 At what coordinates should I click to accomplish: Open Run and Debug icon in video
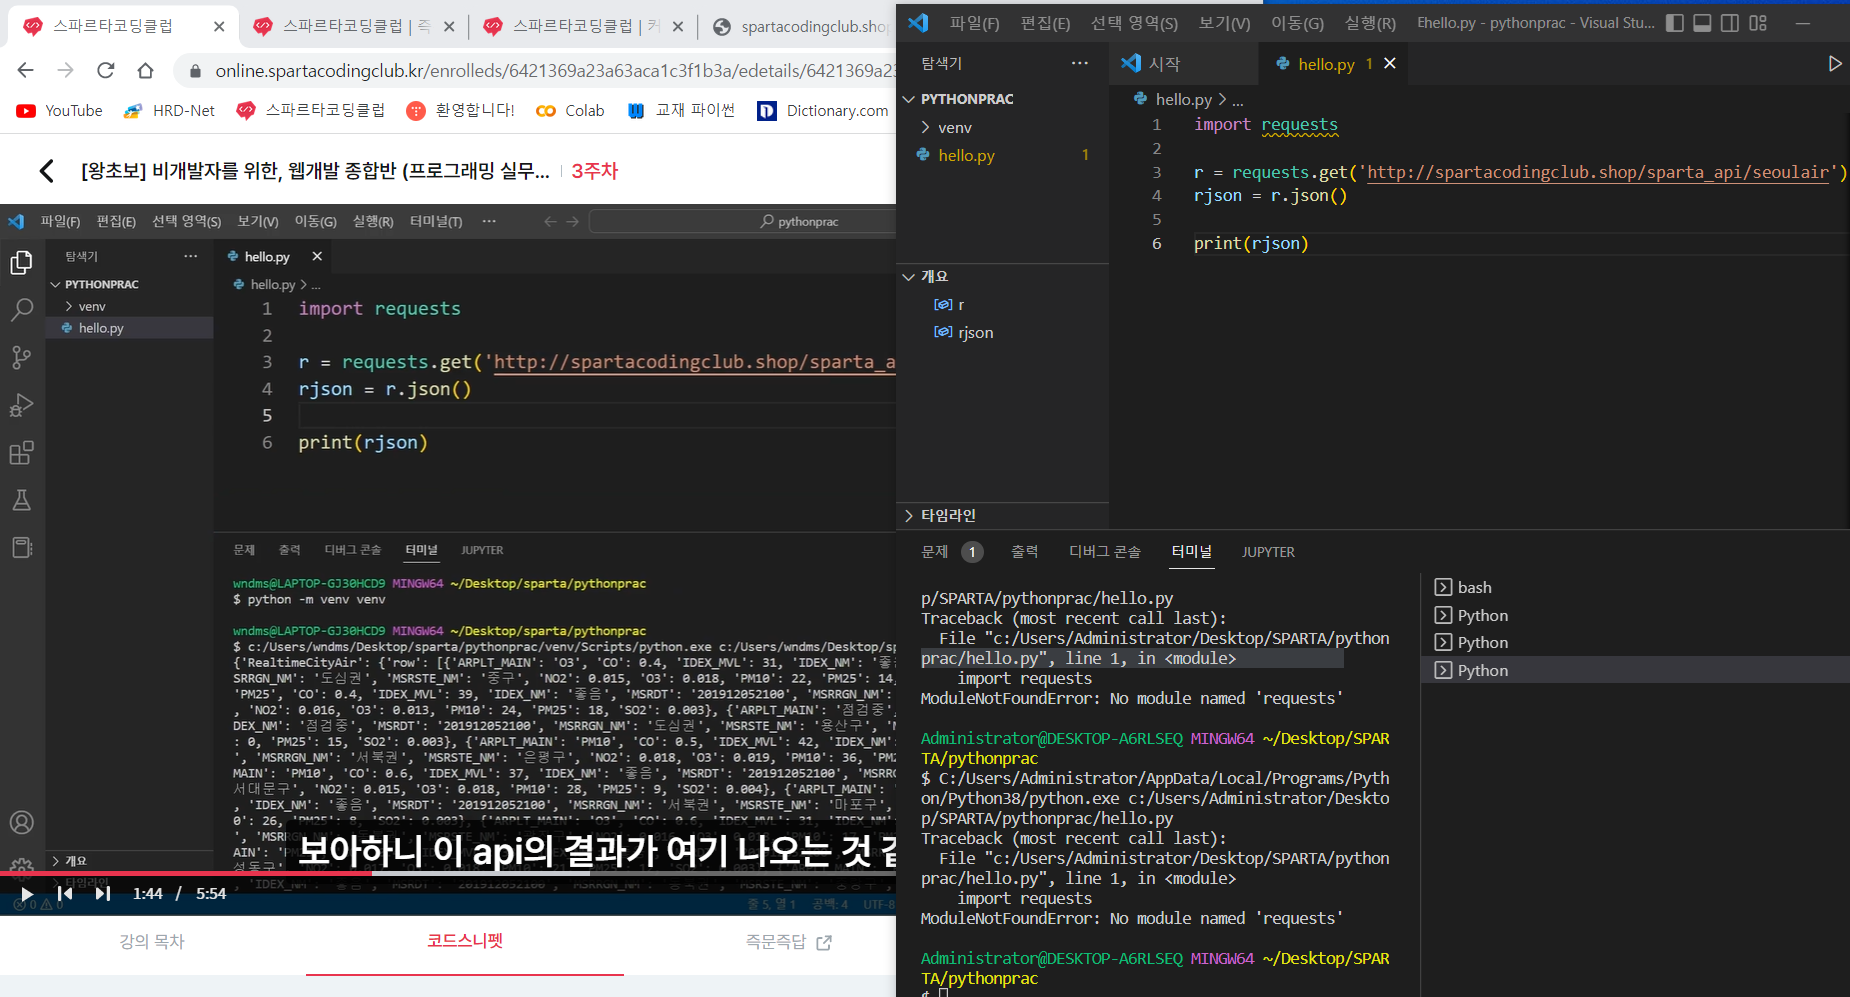(21, 405)
